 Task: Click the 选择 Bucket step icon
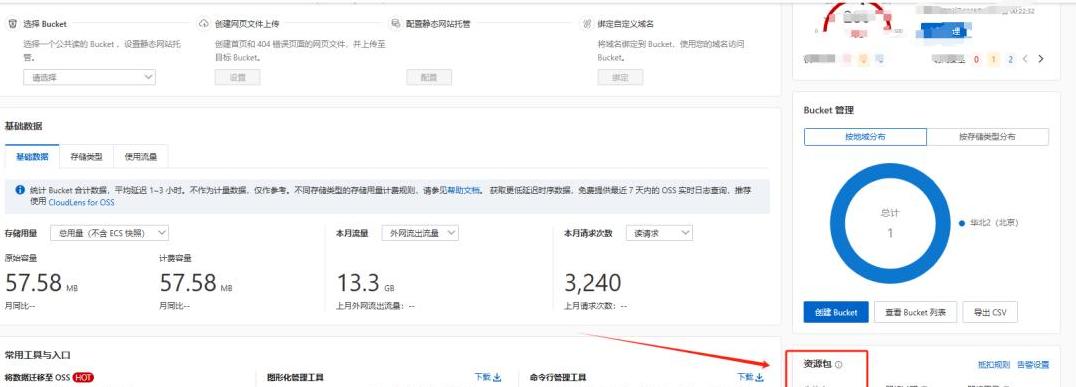12,23
